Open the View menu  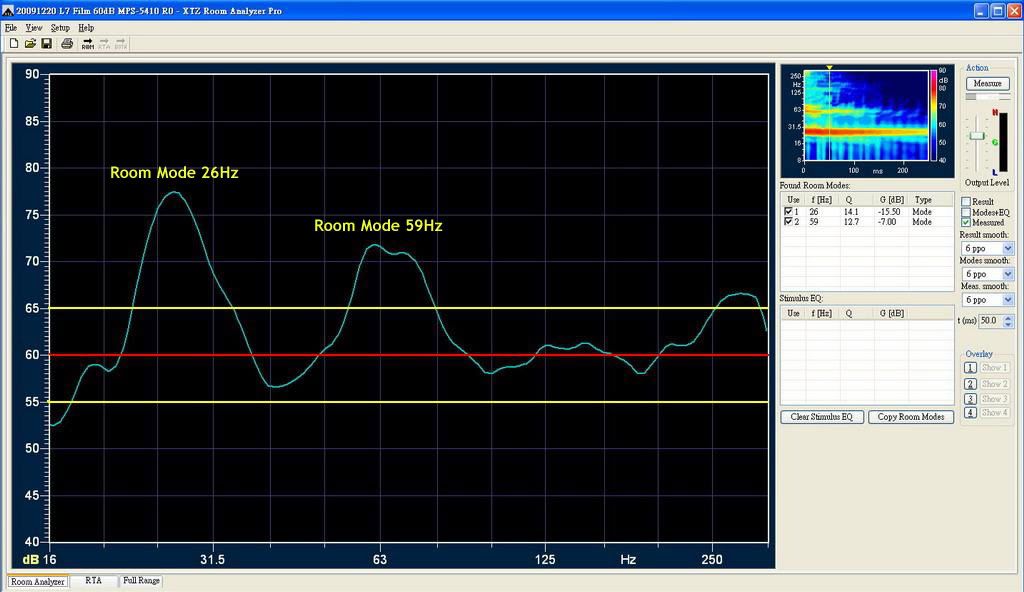pos(33,28)
